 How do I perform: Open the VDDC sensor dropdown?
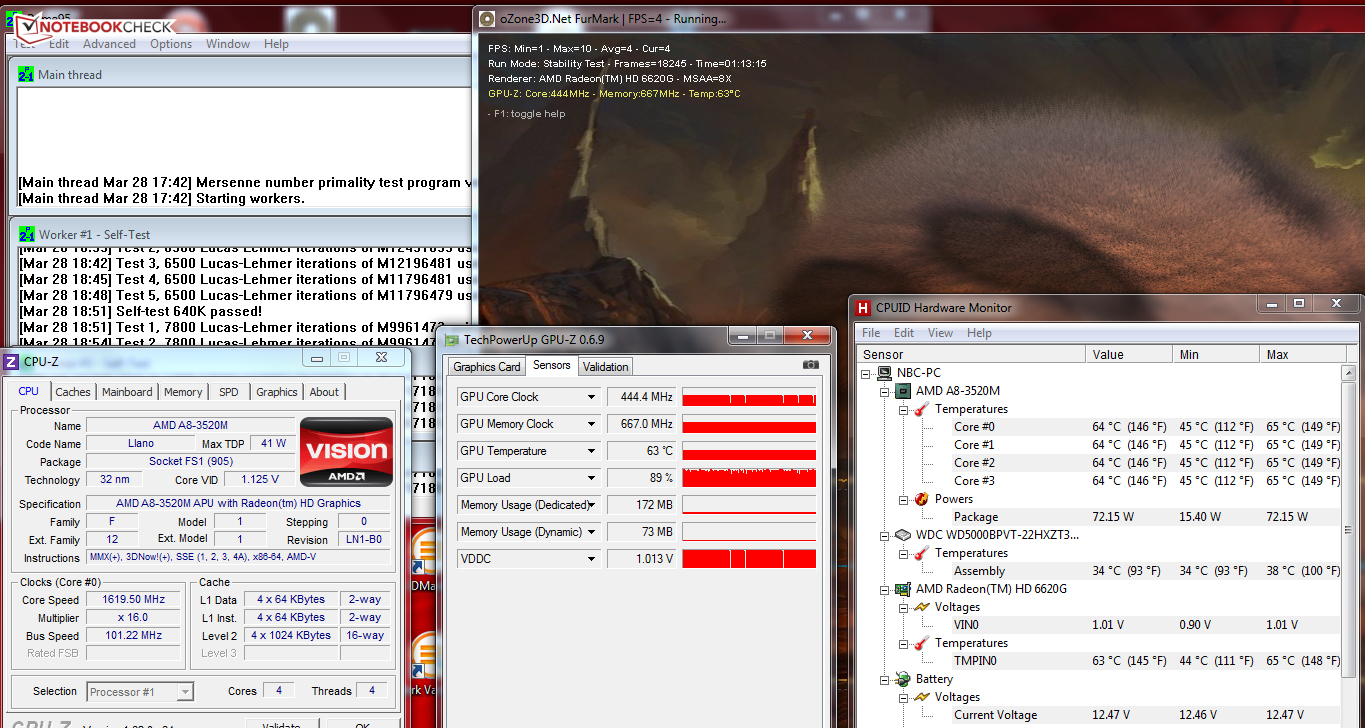591,559
